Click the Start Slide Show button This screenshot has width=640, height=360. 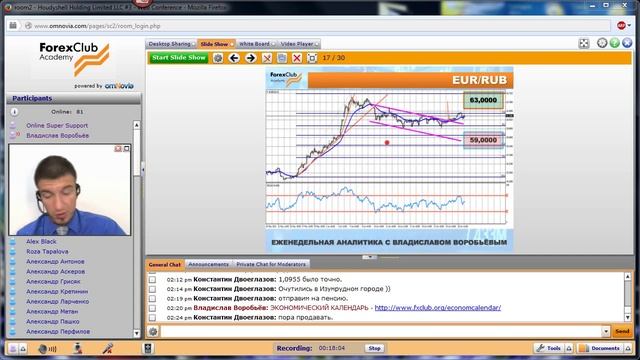tap(178, 58)
